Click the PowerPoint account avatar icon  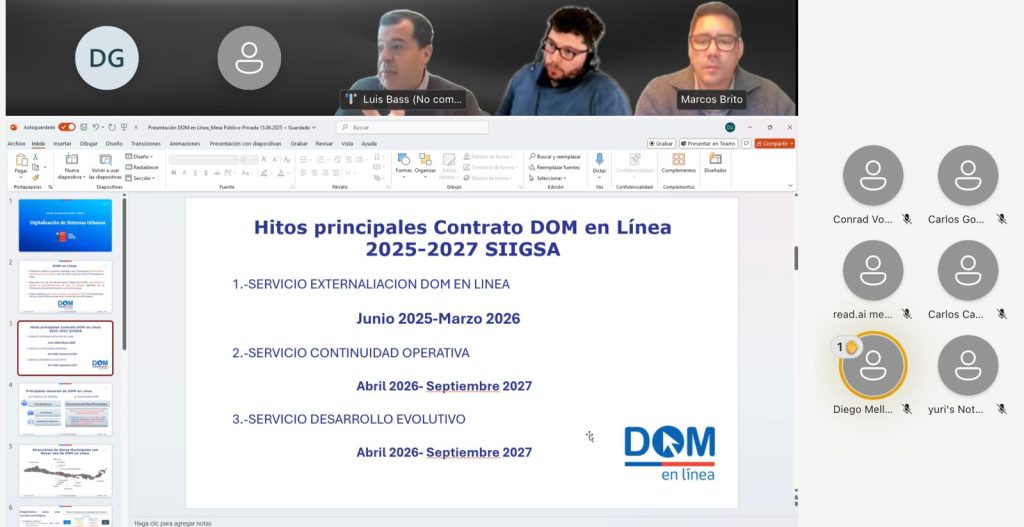click(x=730, y=127)
